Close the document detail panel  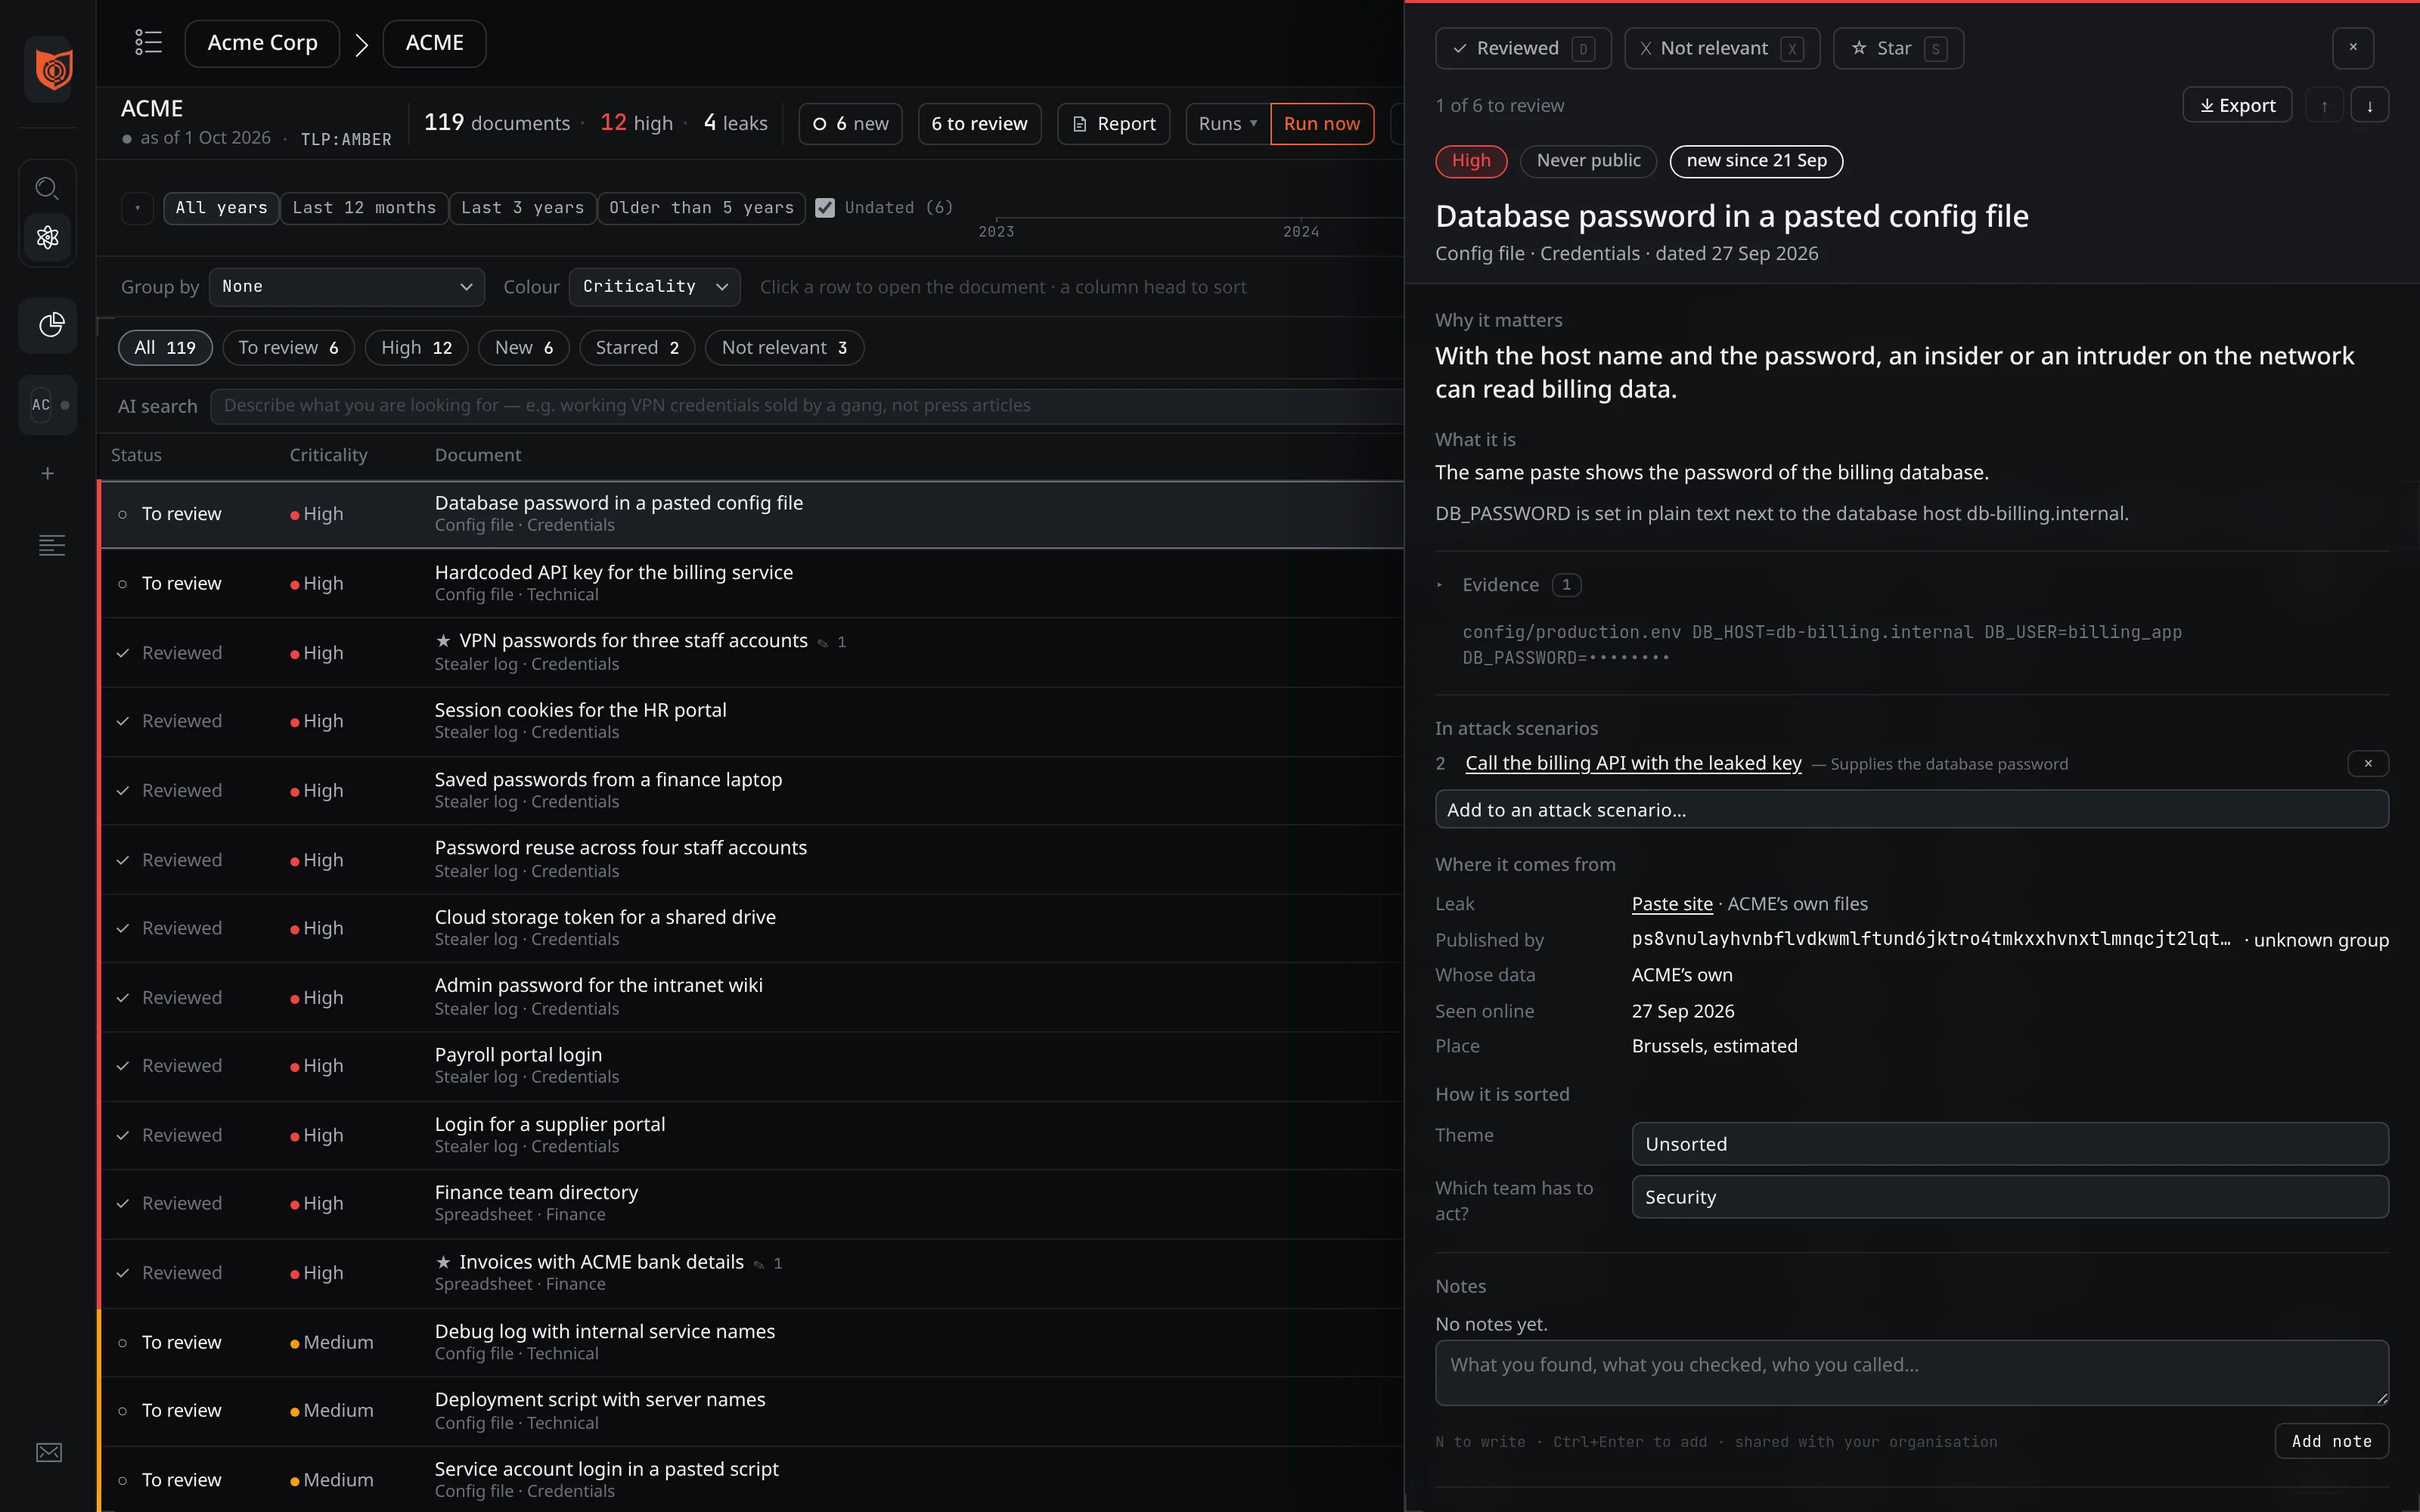point(2353,48)
